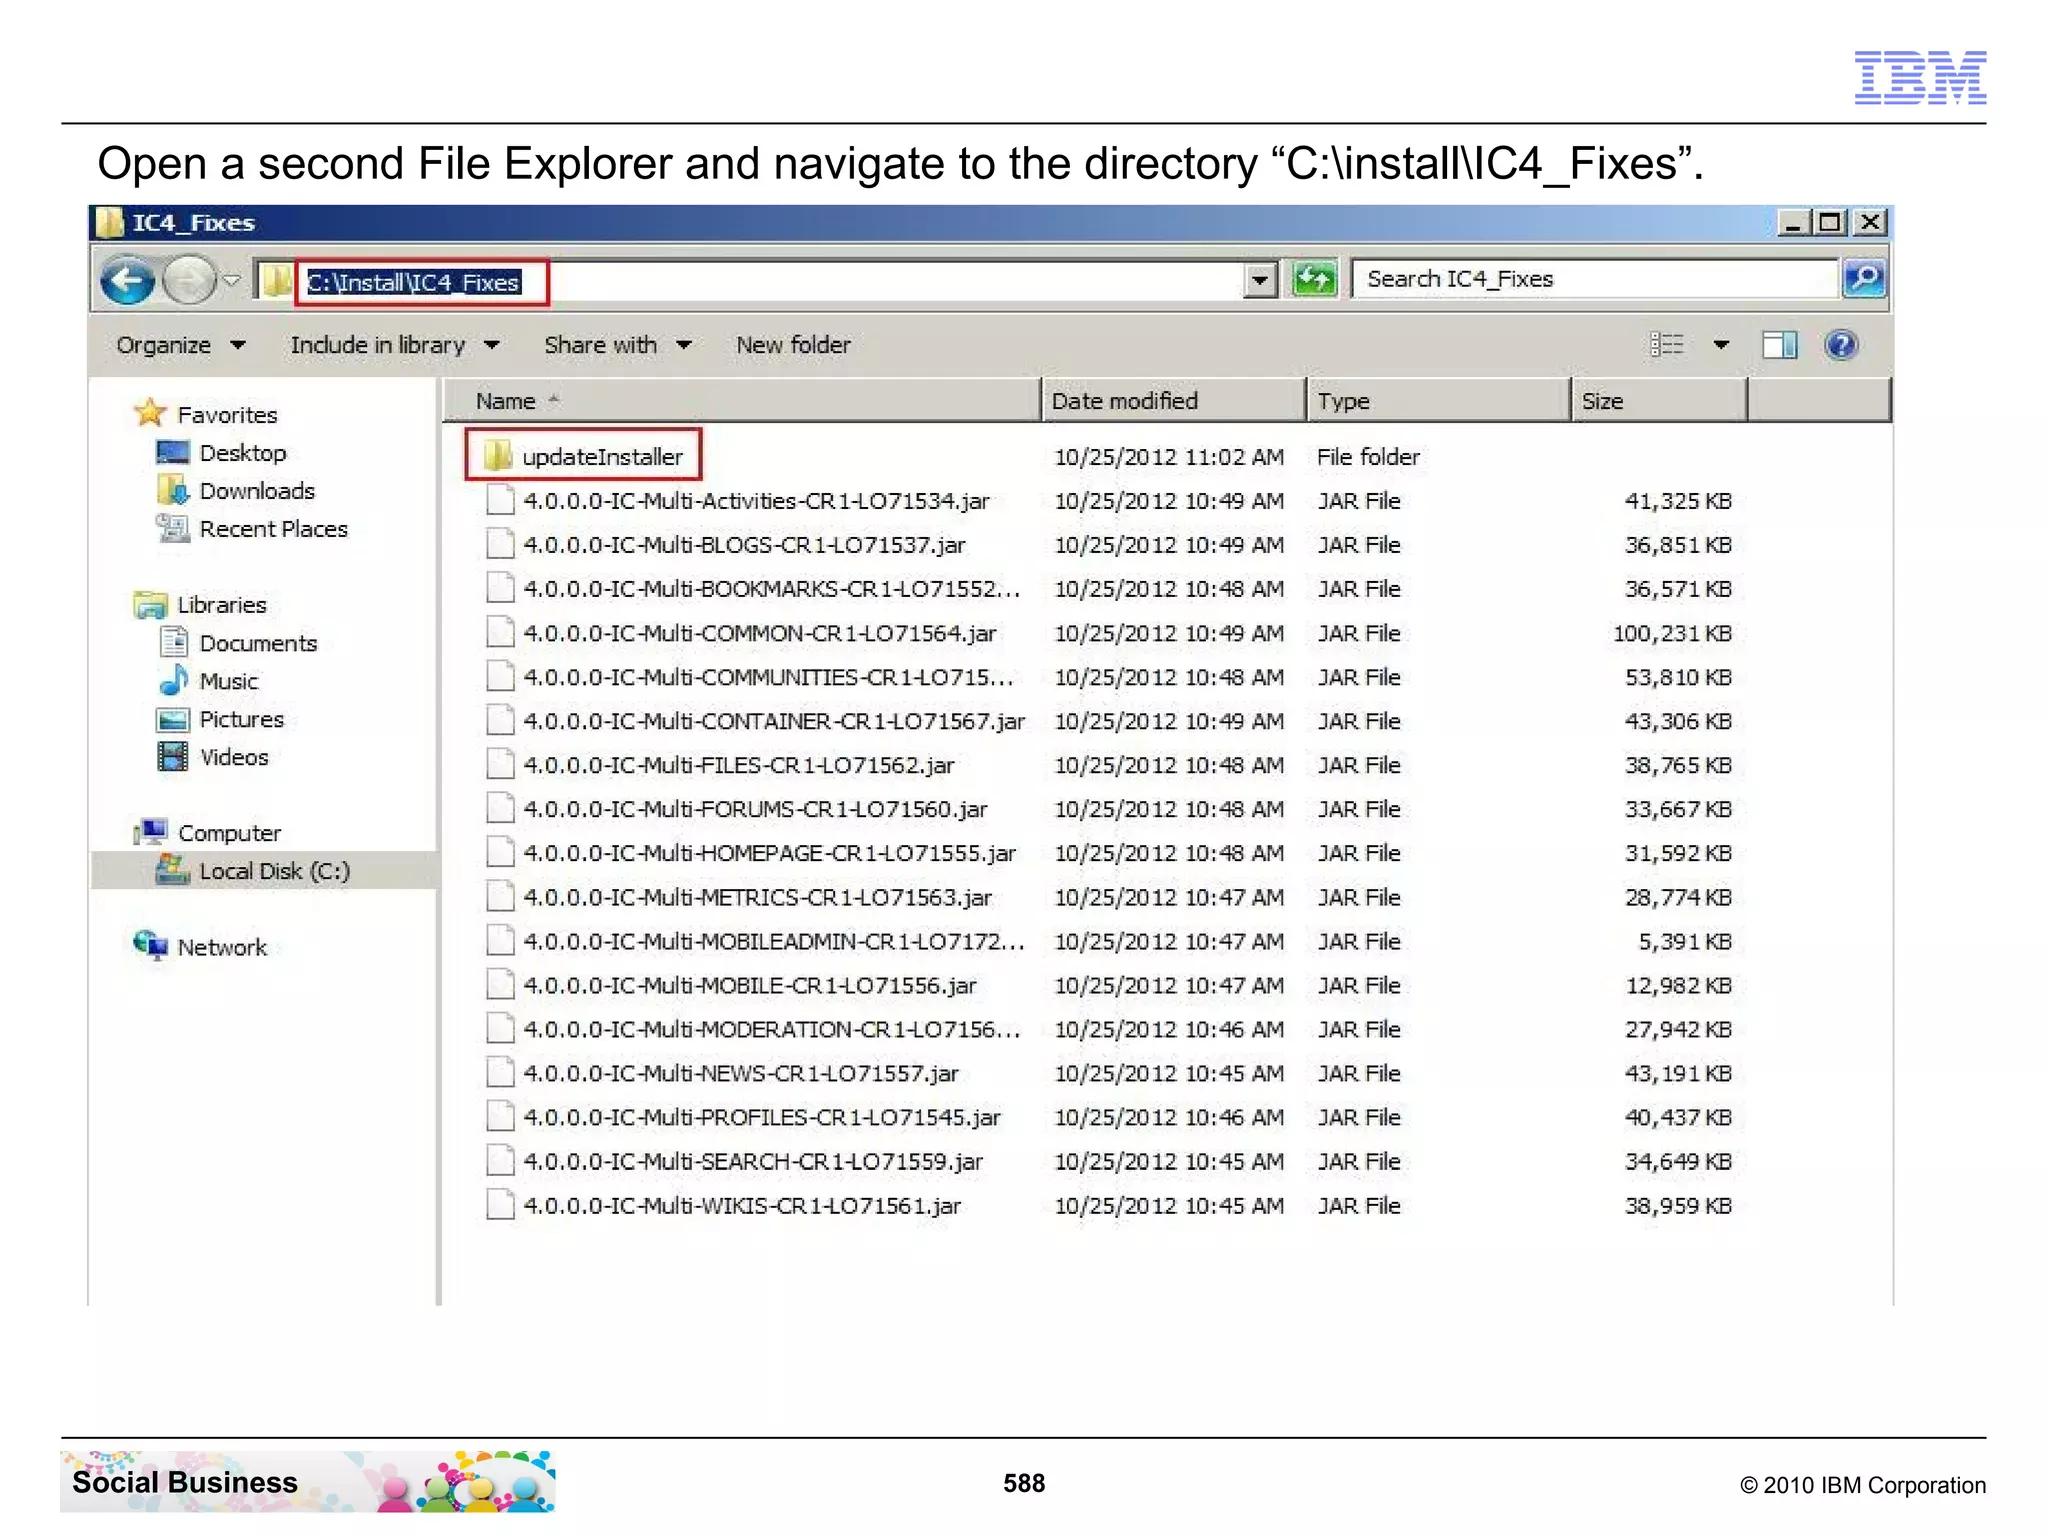The height and width of the screenshot is (1536, 2048).
Task: Select the FILES-CR1-LO71562.jar file icon
Action: click(500, 764)
